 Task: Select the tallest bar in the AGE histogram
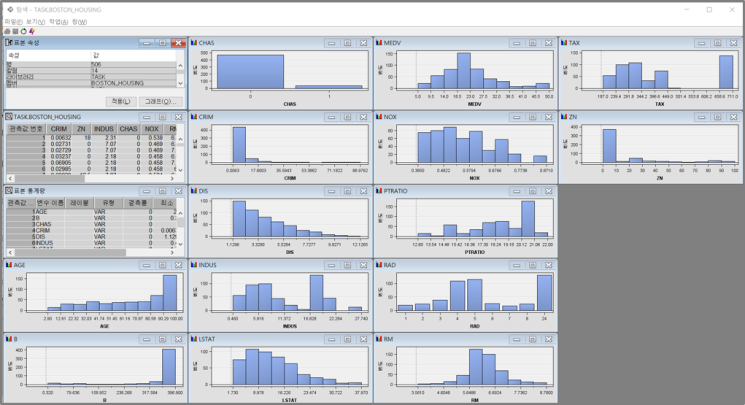[170, 293]
